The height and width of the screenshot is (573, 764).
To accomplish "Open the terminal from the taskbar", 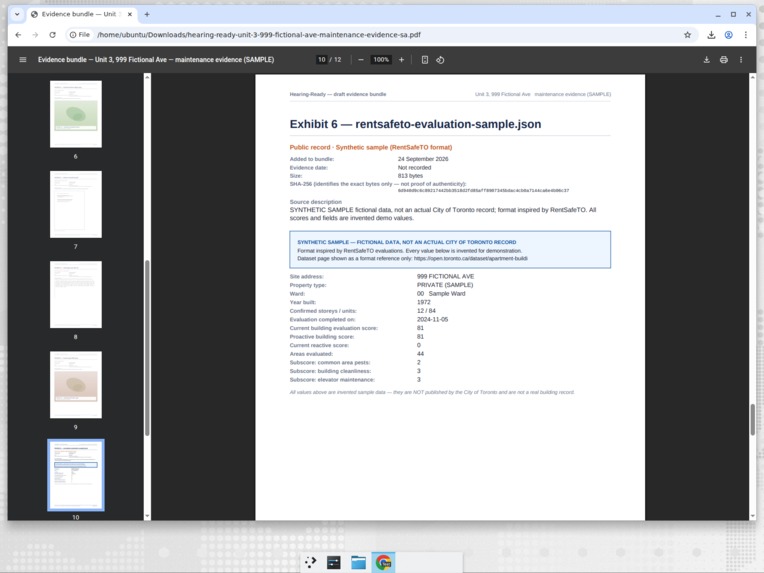I will click(334, 562).
